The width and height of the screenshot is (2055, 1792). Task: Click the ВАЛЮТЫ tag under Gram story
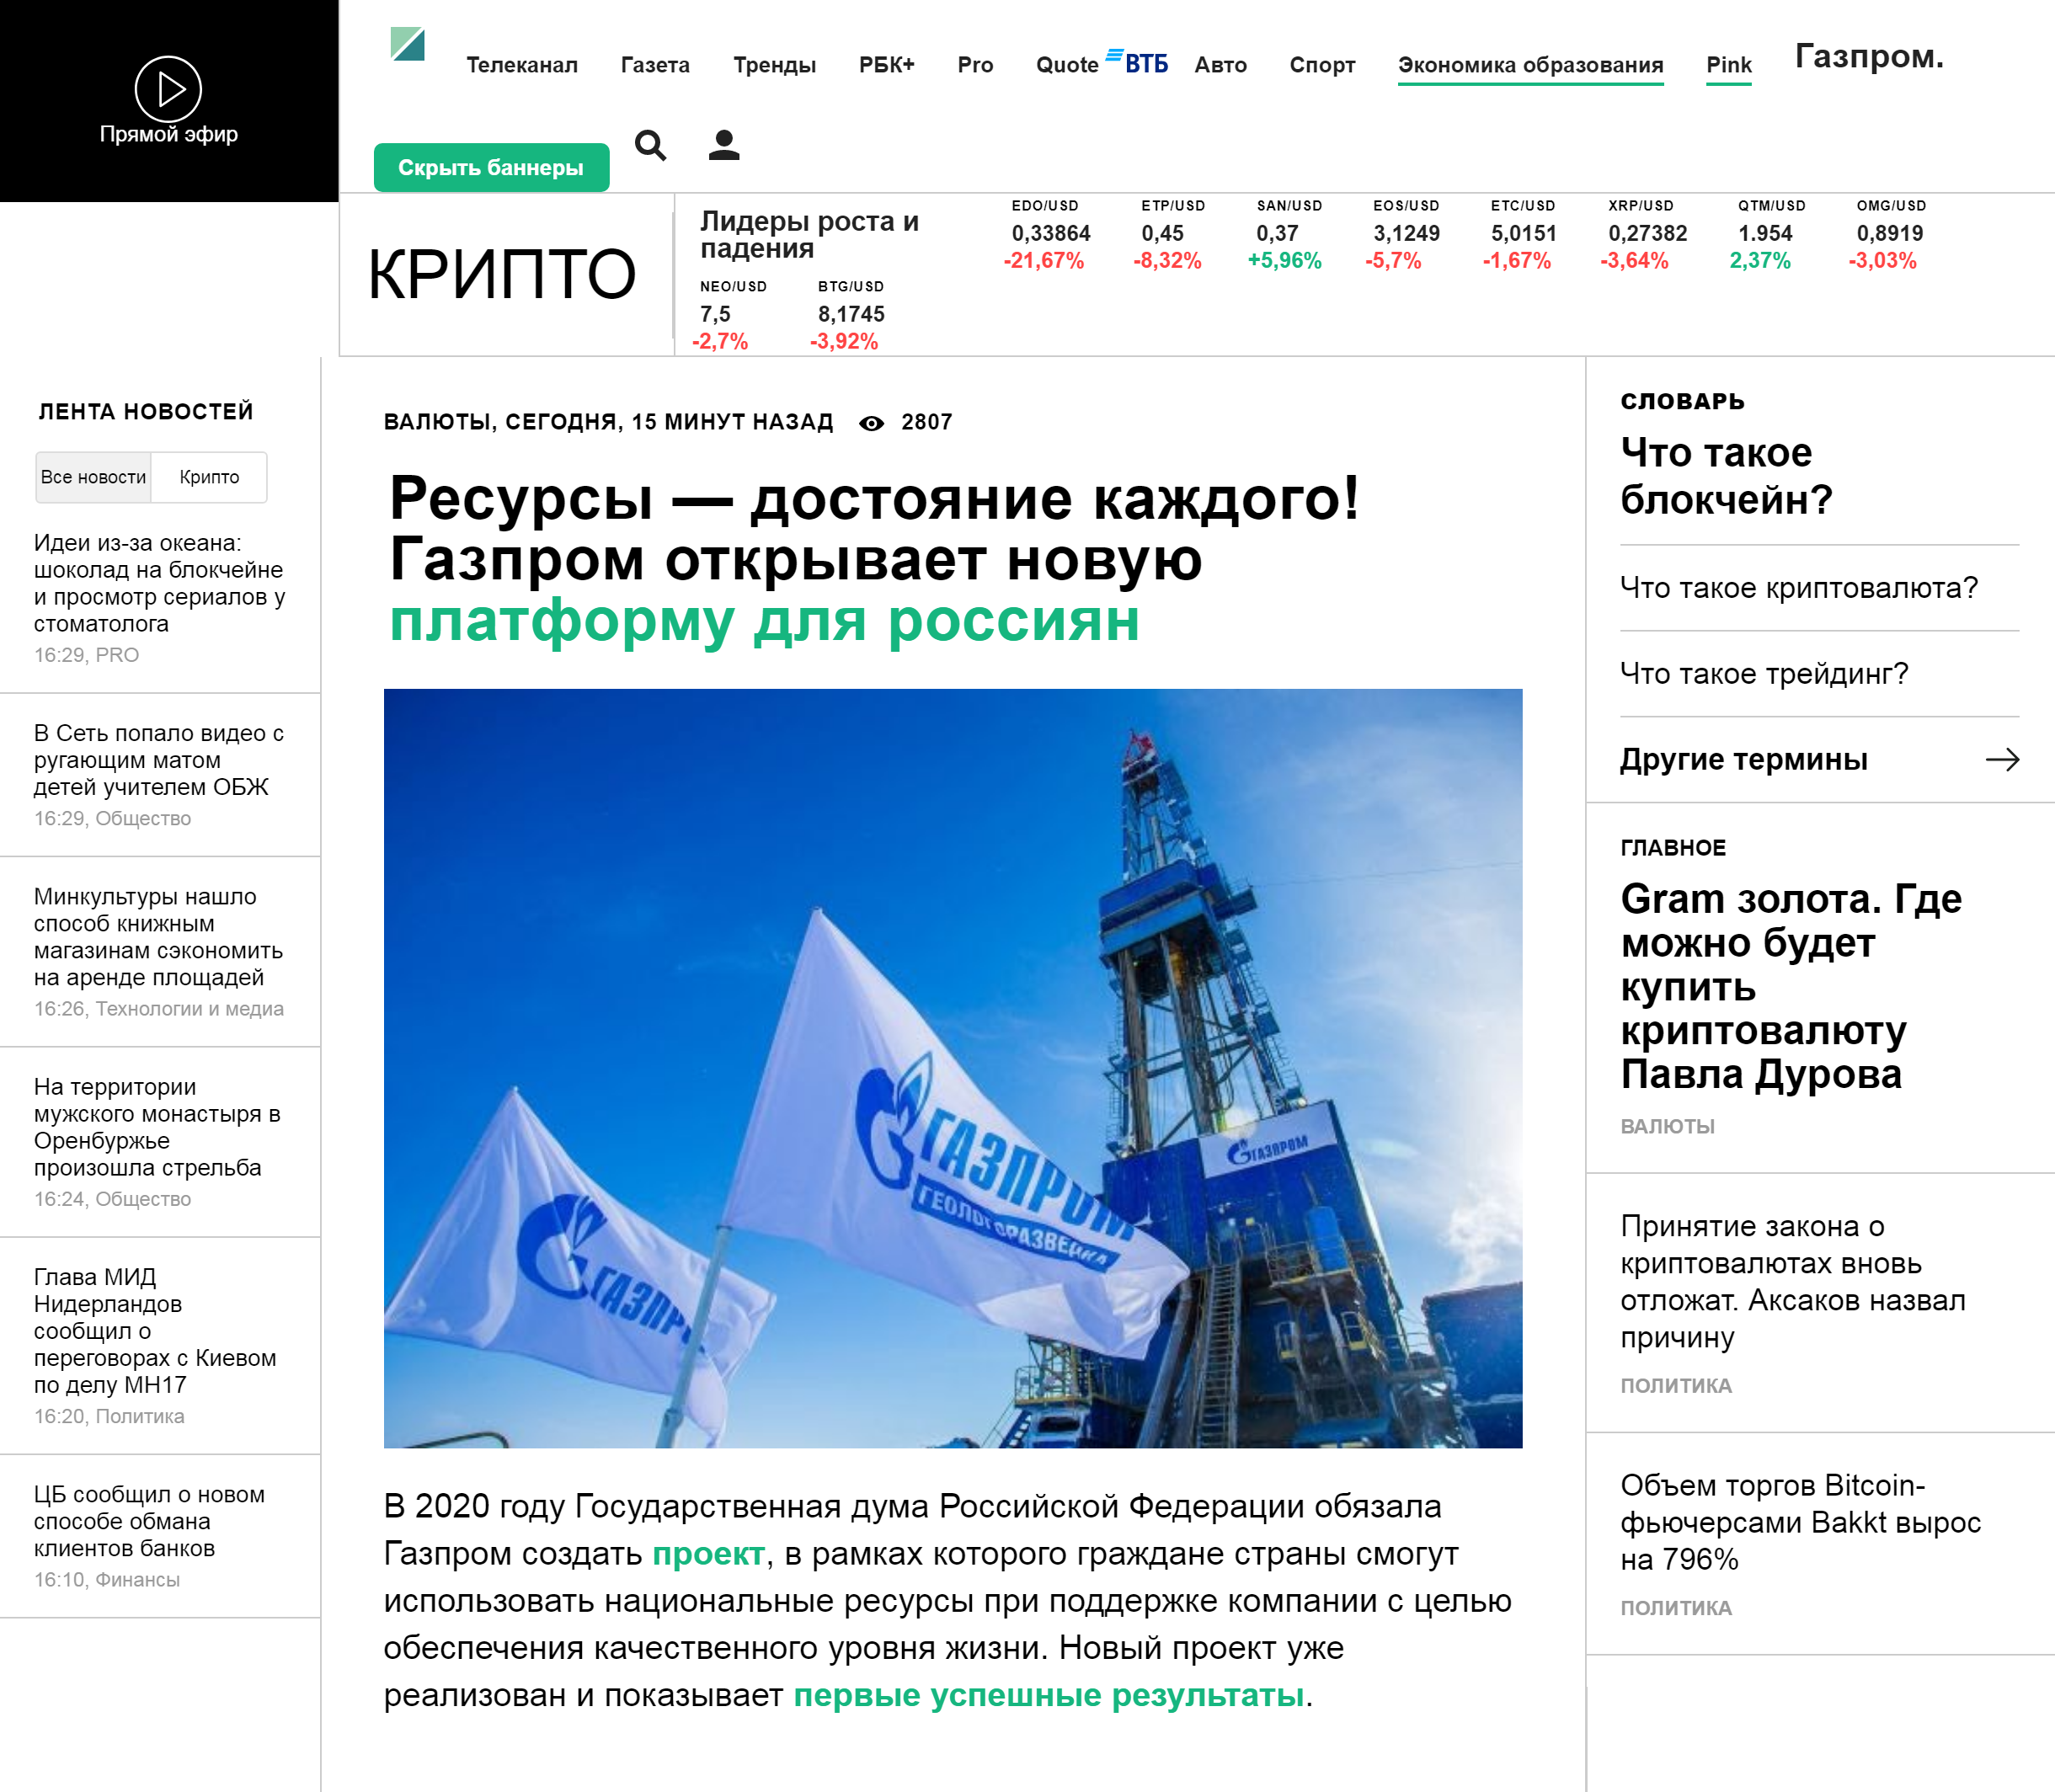(1667, 1127)
